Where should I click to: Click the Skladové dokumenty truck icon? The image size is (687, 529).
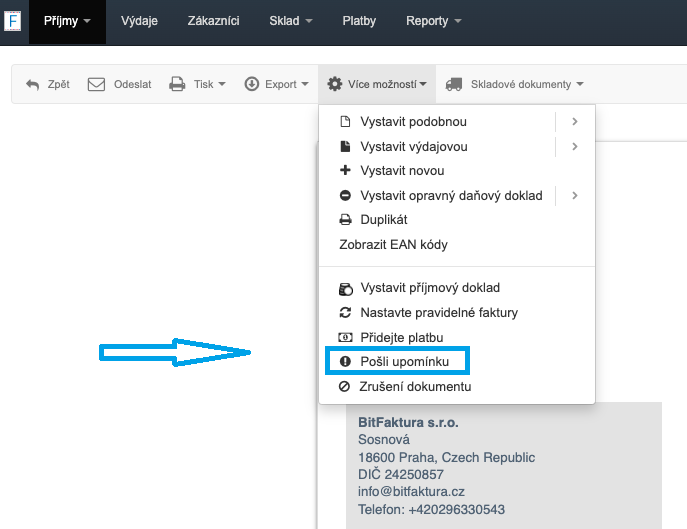454,84
